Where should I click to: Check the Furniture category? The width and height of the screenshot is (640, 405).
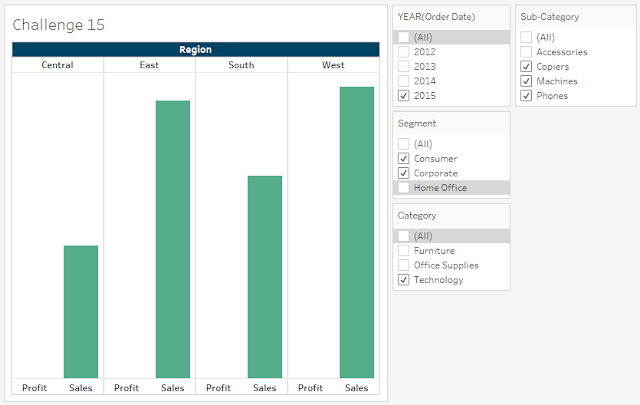click(x=403, y=251)
